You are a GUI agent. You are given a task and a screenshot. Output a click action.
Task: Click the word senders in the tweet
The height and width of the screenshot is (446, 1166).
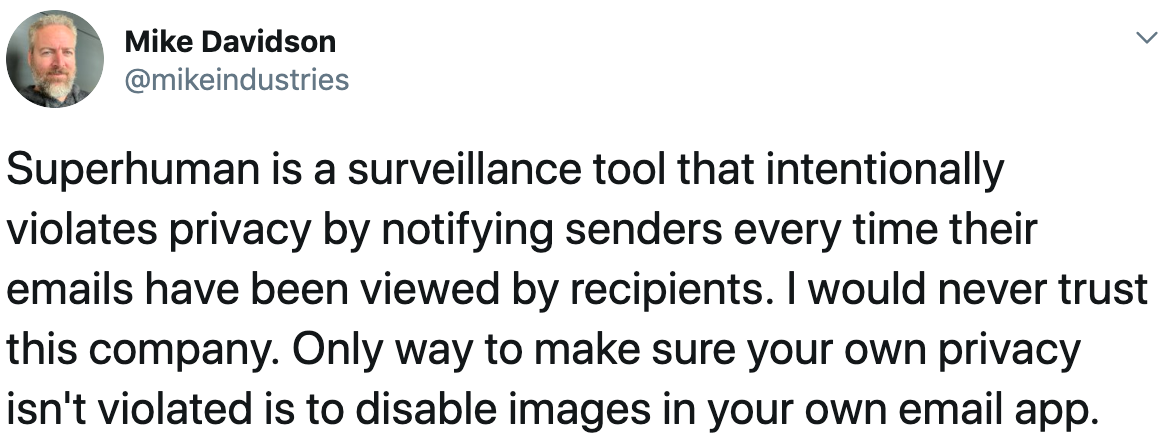(x=643, y=232)
